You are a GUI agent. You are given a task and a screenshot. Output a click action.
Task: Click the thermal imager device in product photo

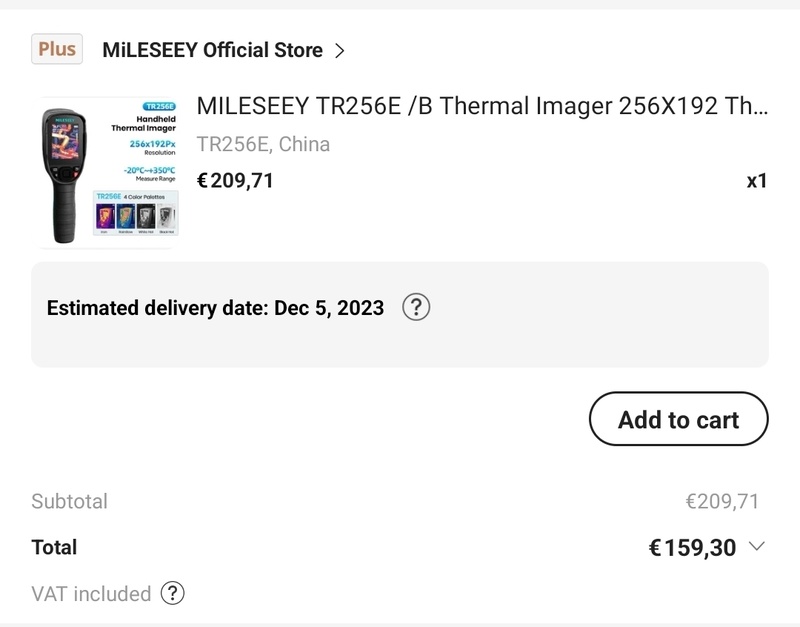tap(64, 168)
